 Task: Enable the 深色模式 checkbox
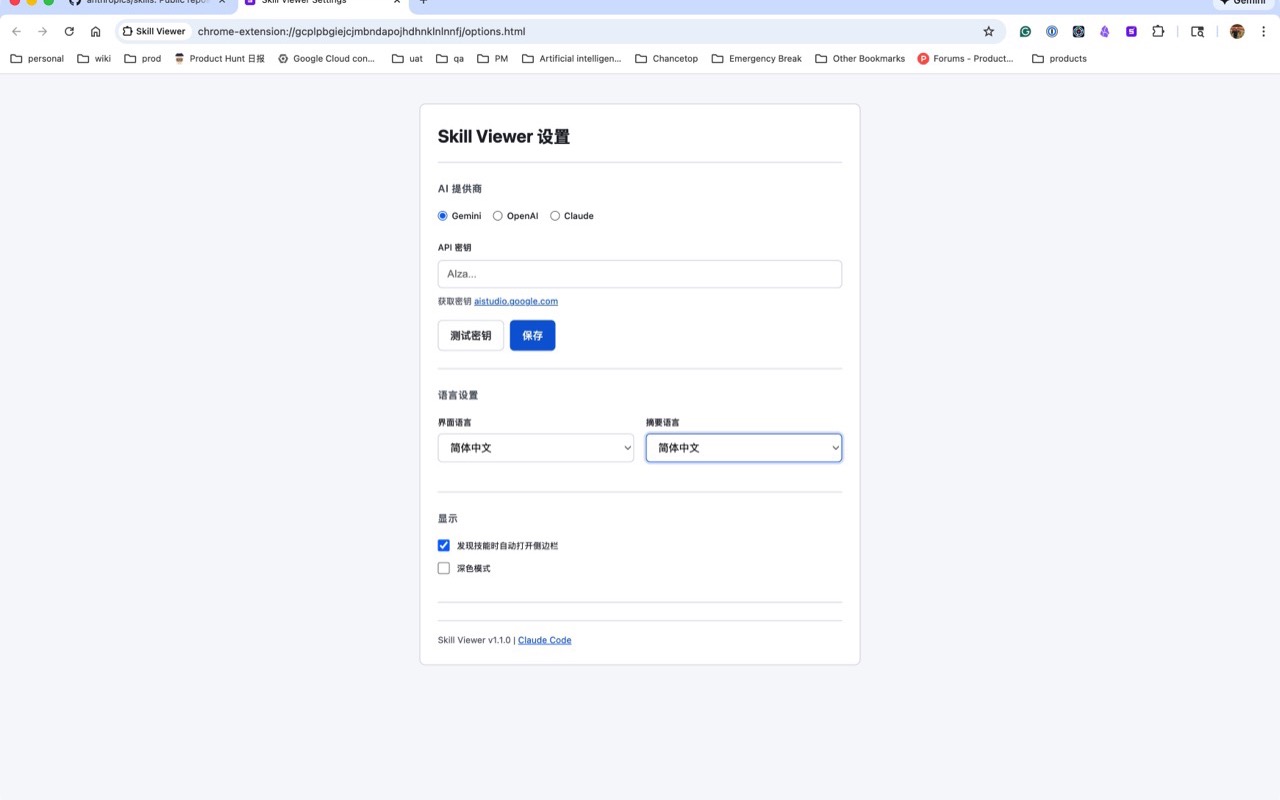pos(443,567)
